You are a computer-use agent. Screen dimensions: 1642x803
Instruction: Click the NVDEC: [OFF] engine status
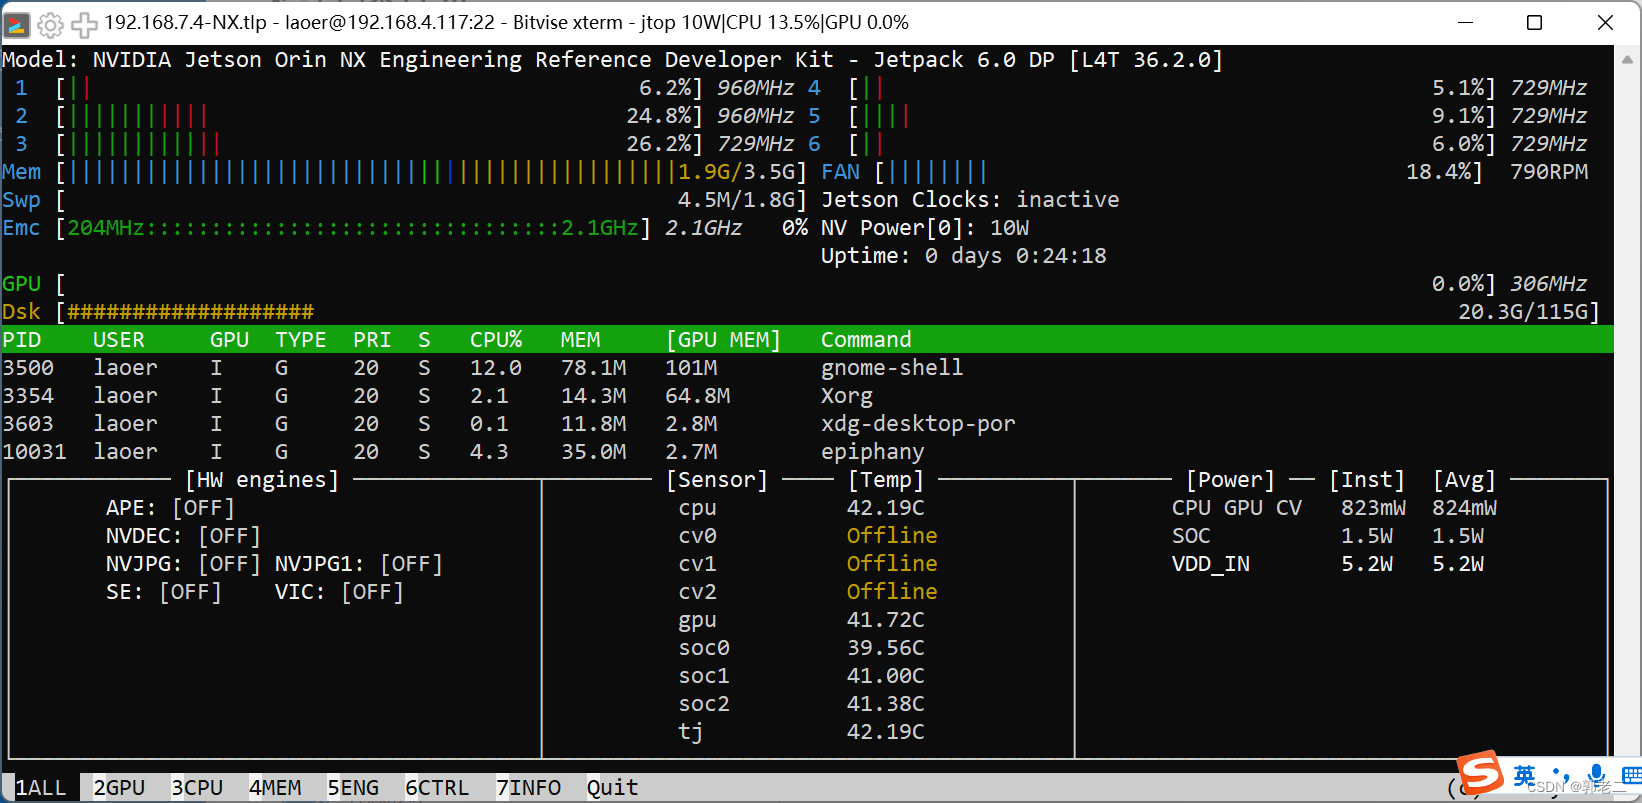(183, 536)
